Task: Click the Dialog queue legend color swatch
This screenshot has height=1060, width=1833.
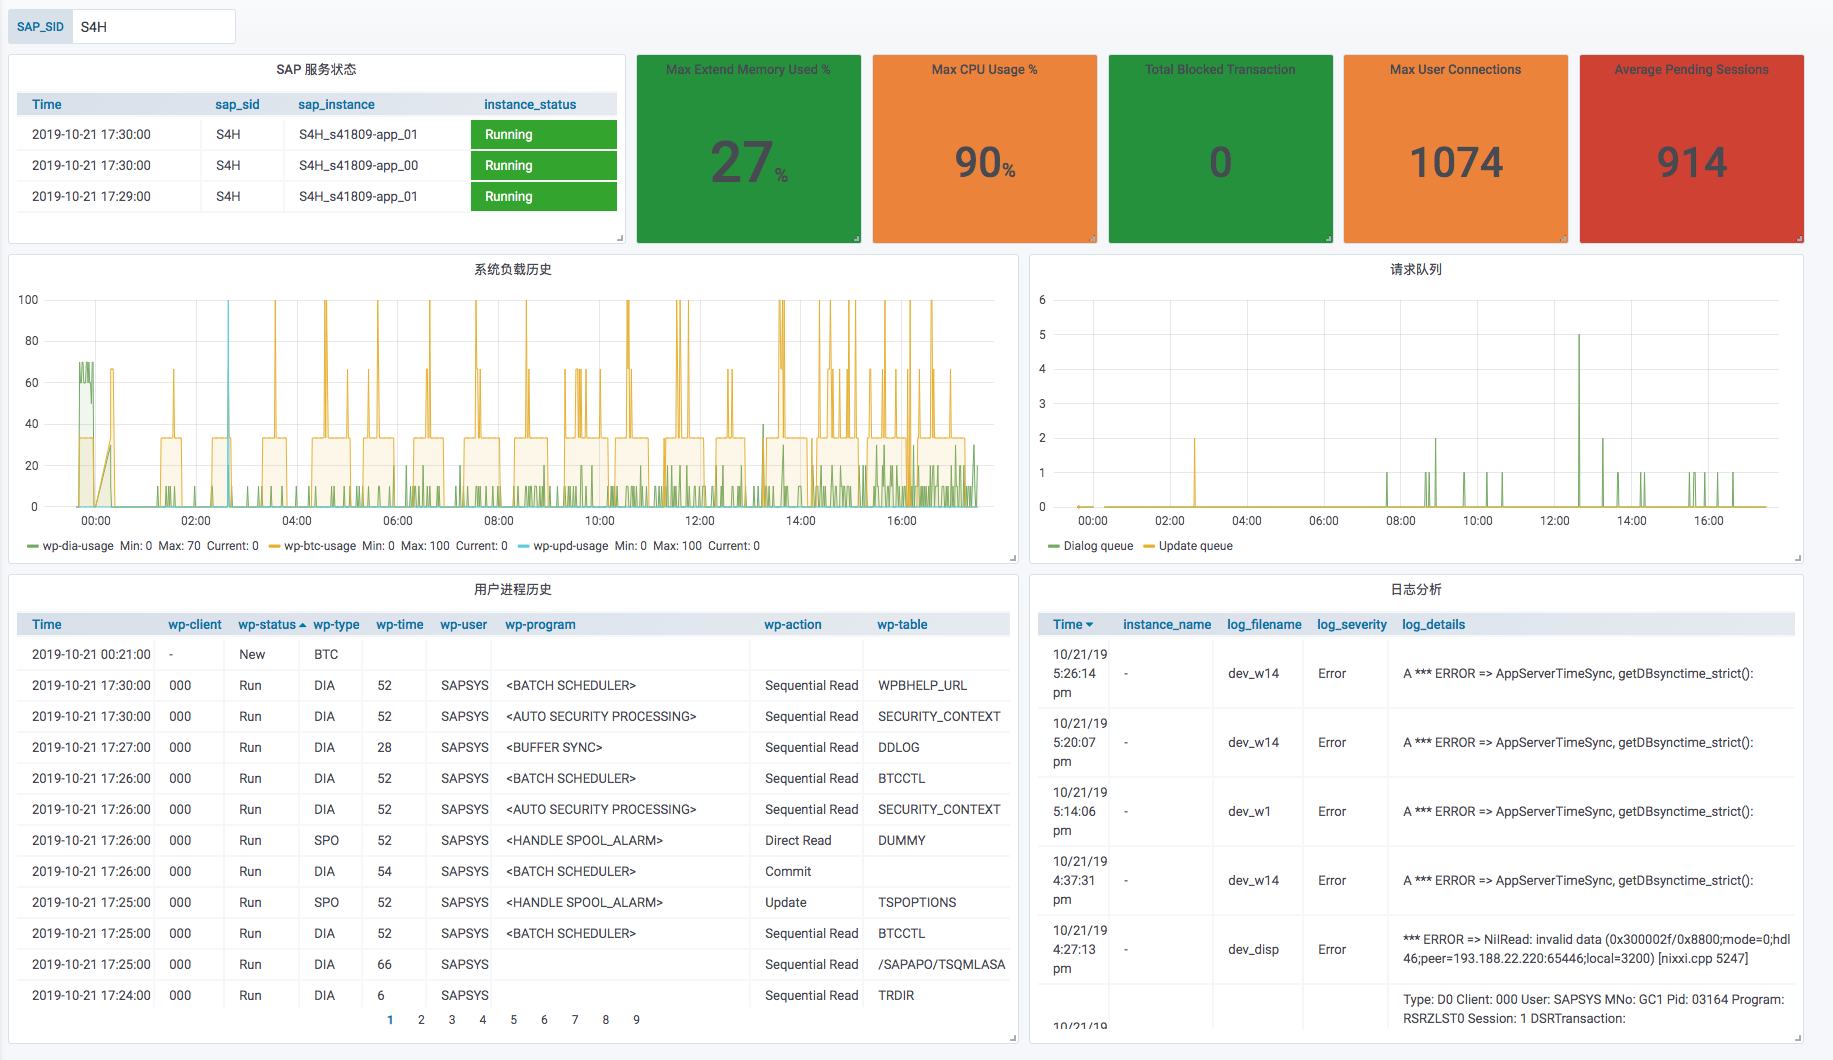Action: tap(1053, 546)
